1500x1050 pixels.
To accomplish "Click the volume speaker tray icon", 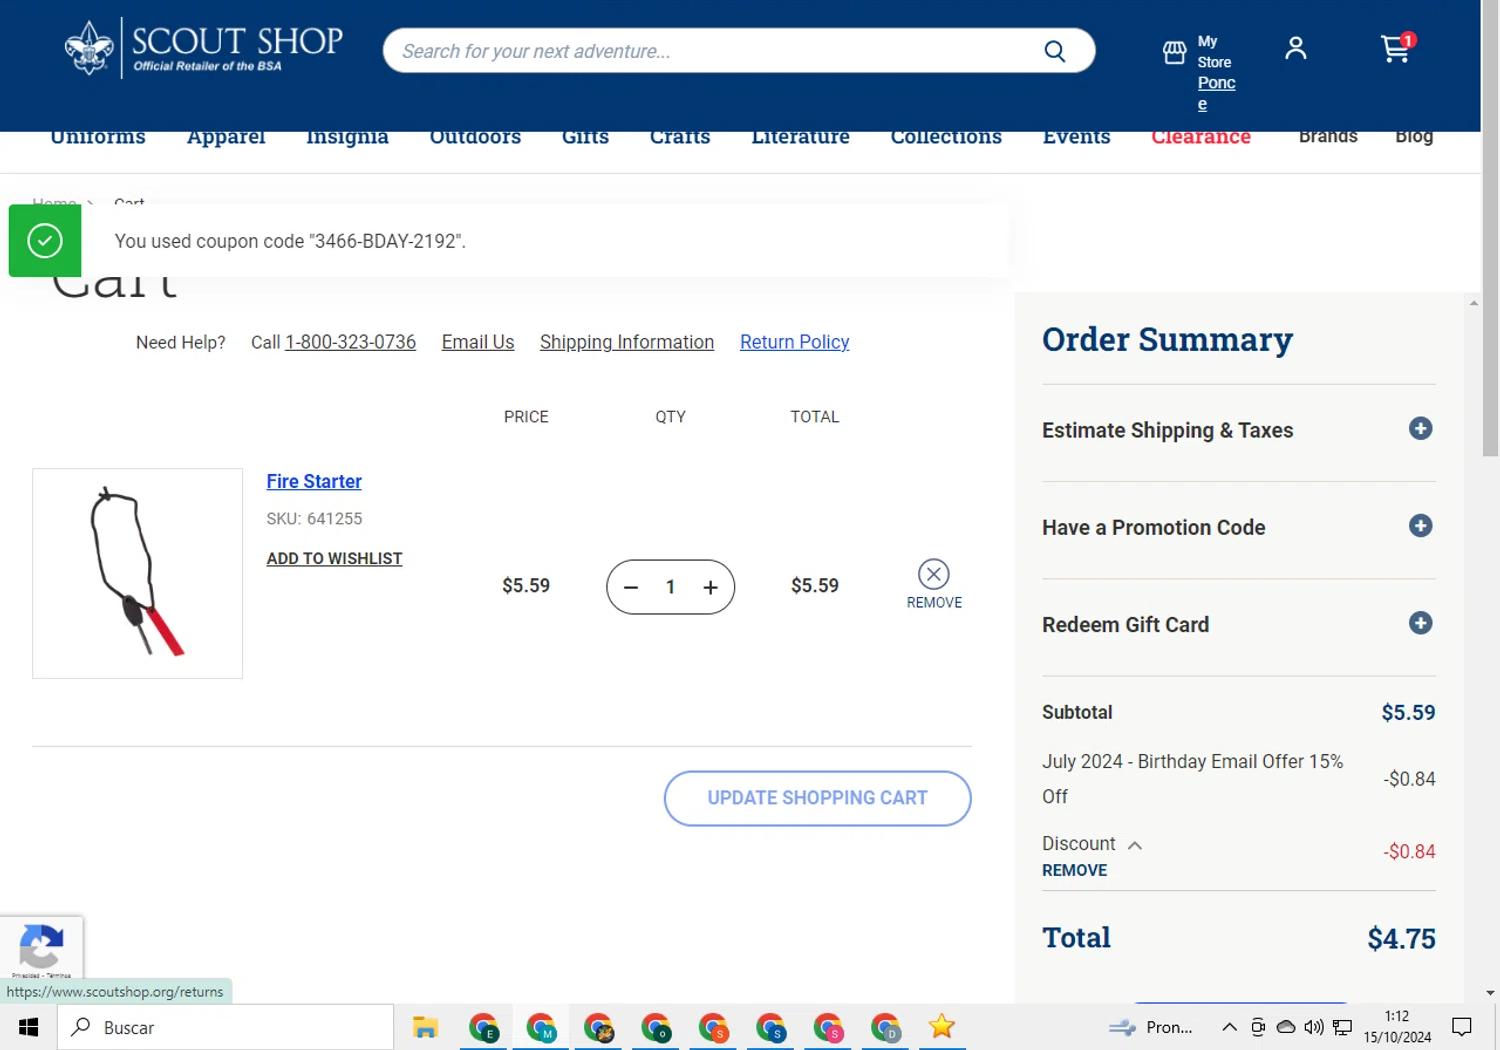I will (1314, 1027).
